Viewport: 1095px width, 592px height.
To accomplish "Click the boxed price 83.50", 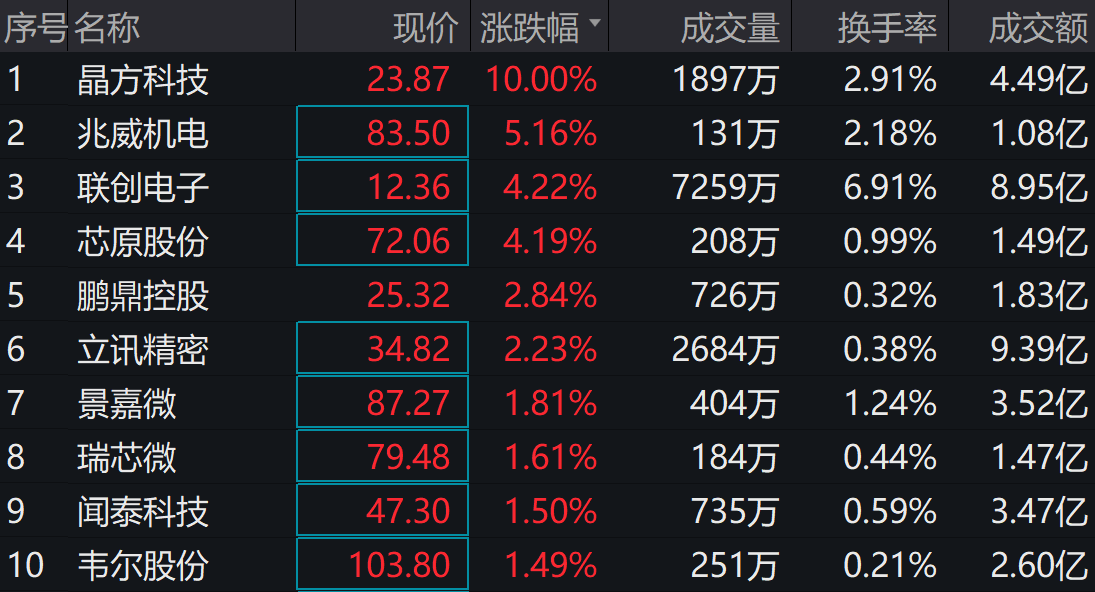I will coord(408,133).
